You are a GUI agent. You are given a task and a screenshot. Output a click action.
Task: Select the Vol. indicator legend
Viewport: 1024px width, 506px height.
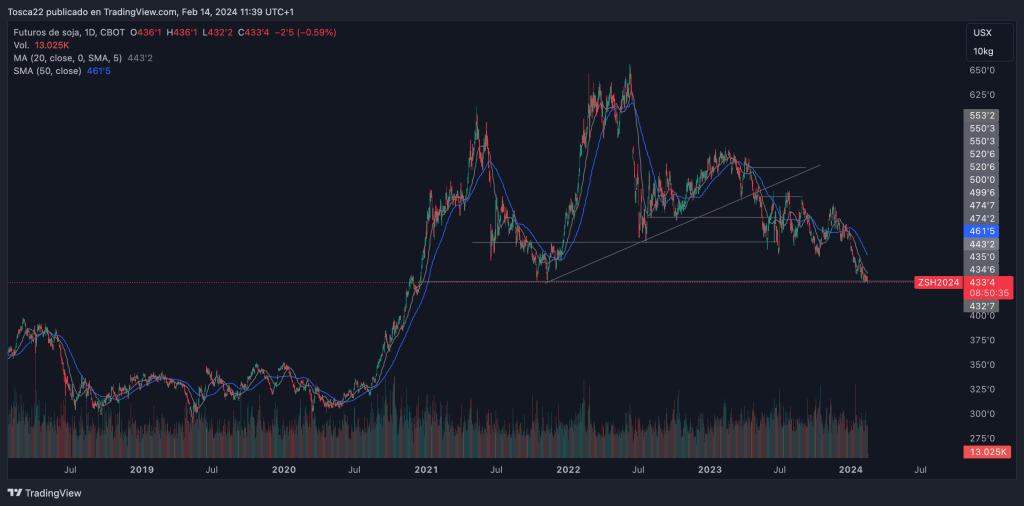(x=22, y=45)
